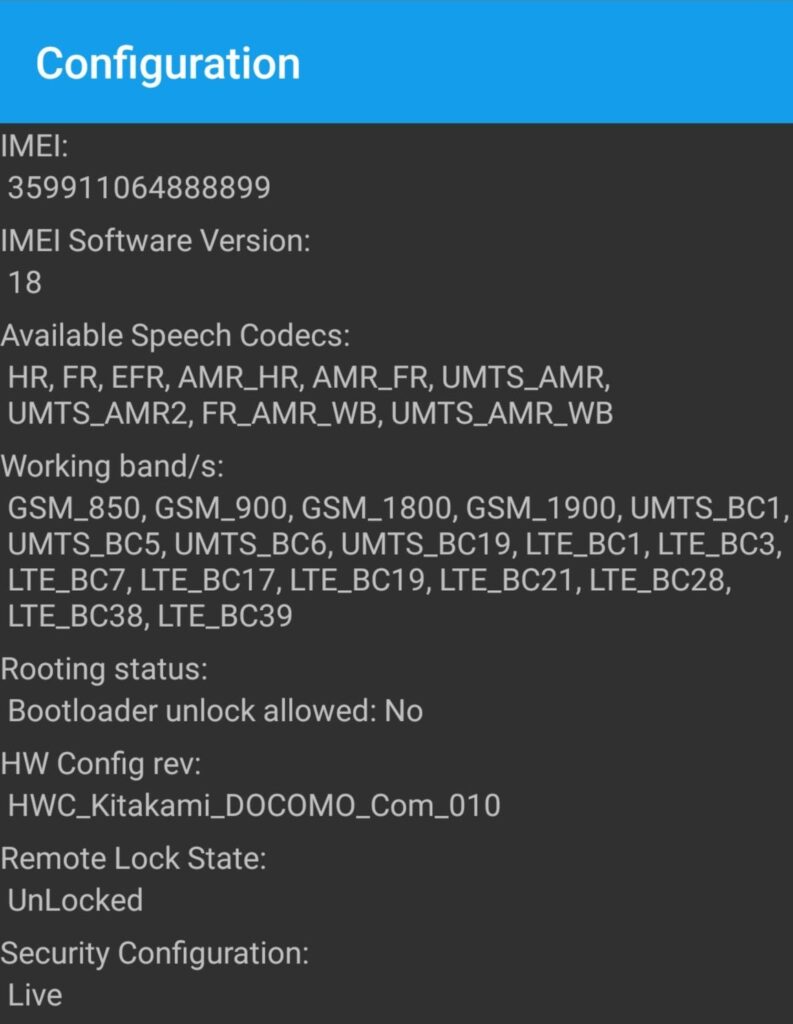
Task: Tap the software version value 18
Action: [25, 283]
